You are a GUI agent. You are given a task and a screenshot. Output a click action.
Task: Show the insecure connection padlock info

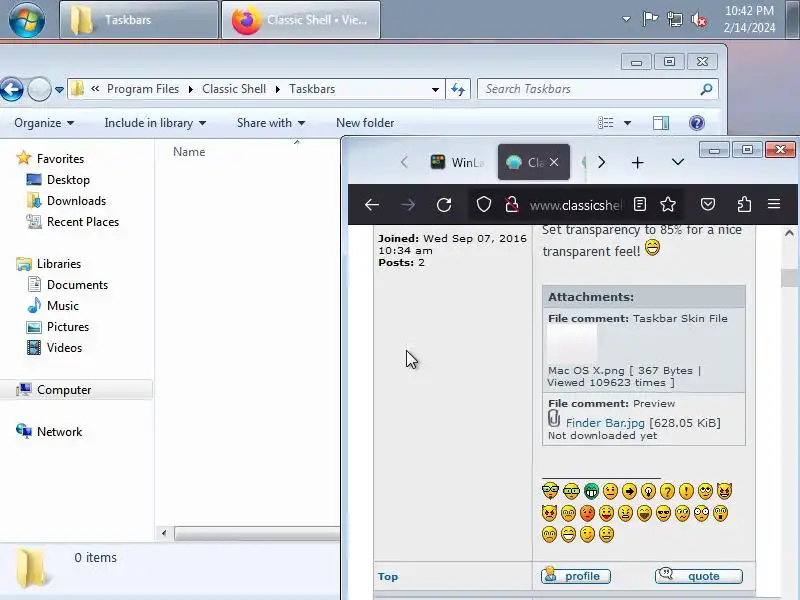[512, 205]
